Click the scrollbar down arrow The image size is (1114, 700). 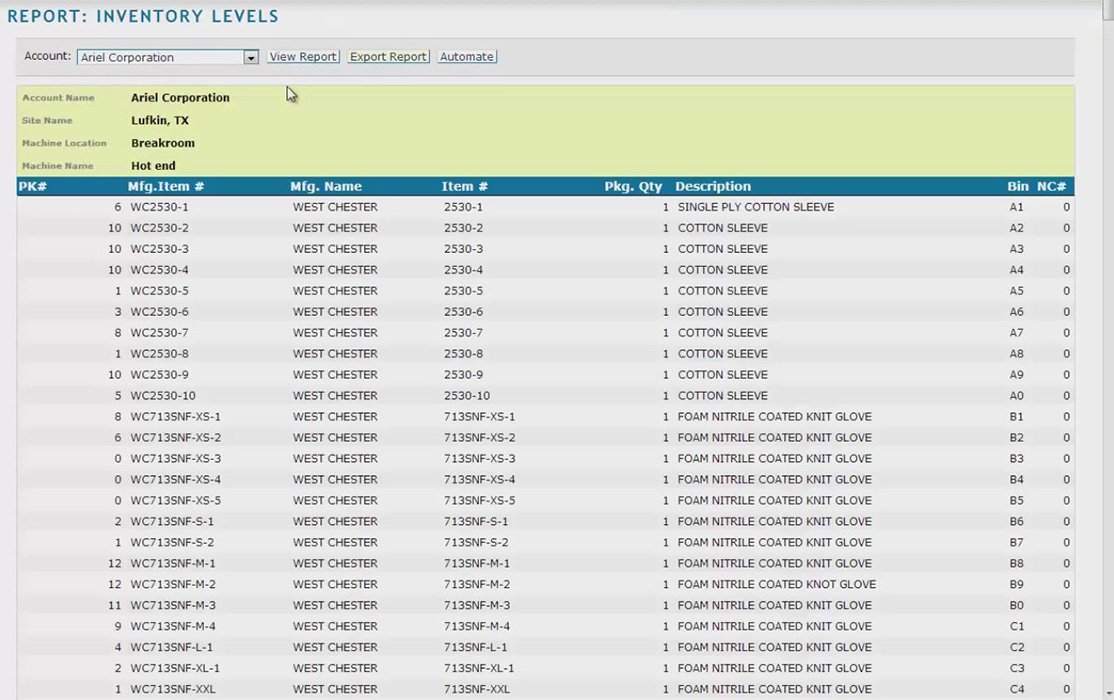1108,693
